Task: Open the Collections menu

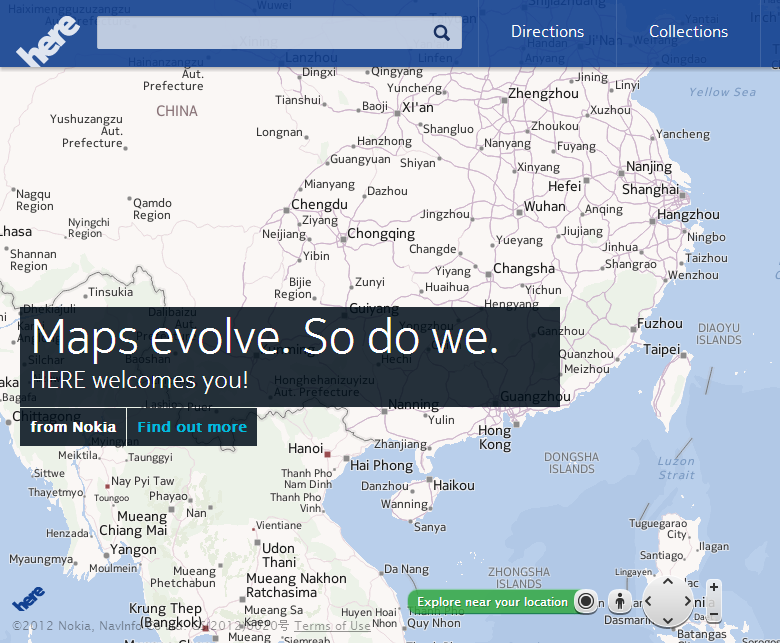Action: pos(688,32)
